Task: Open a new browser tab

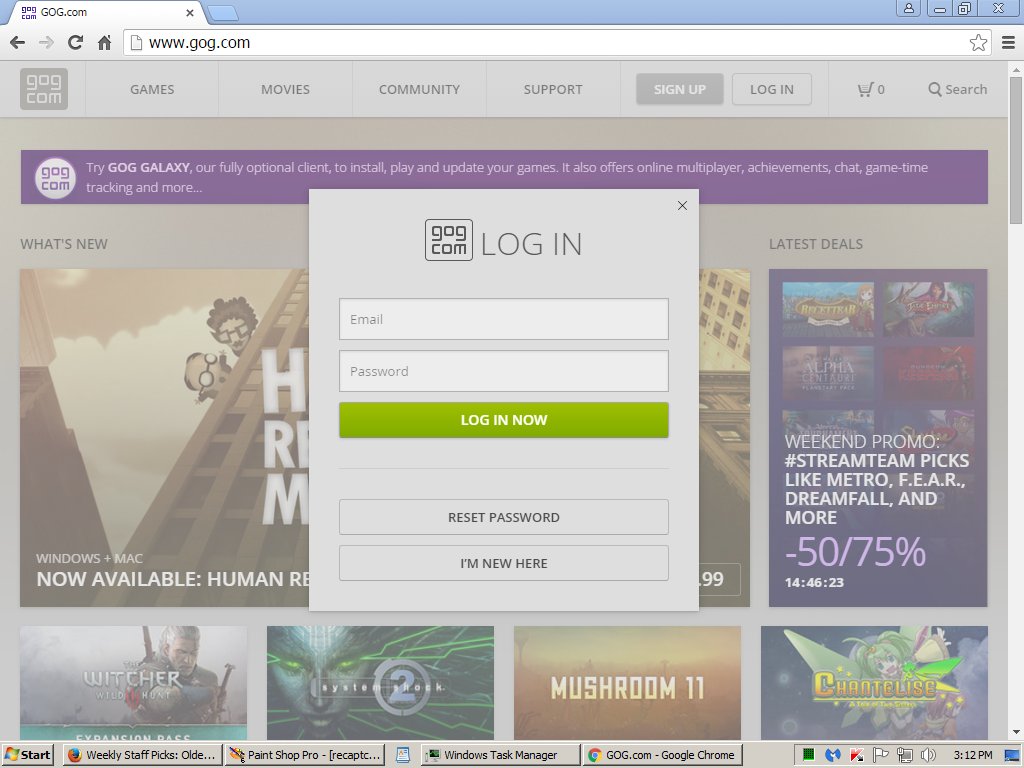Action: [223, 13]
